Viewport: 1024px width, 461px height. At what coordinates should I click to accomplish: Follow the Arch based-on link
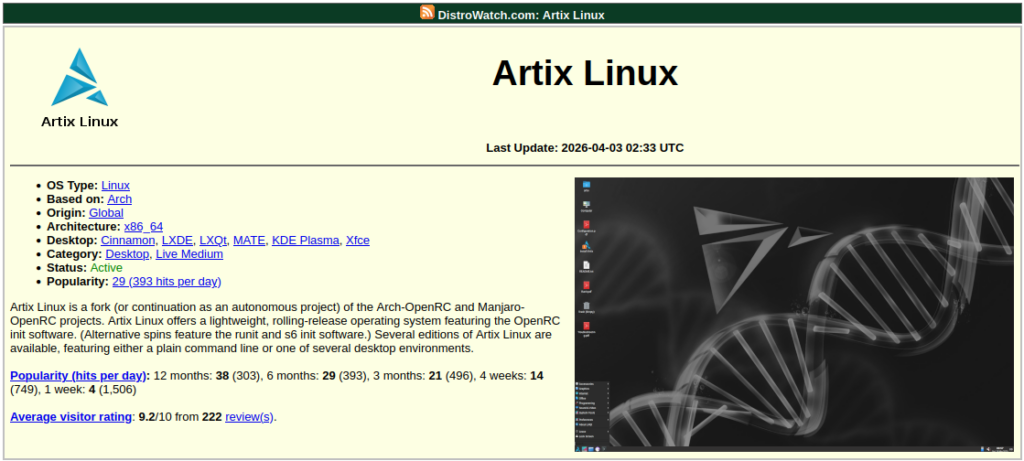[x=119, y=199]
